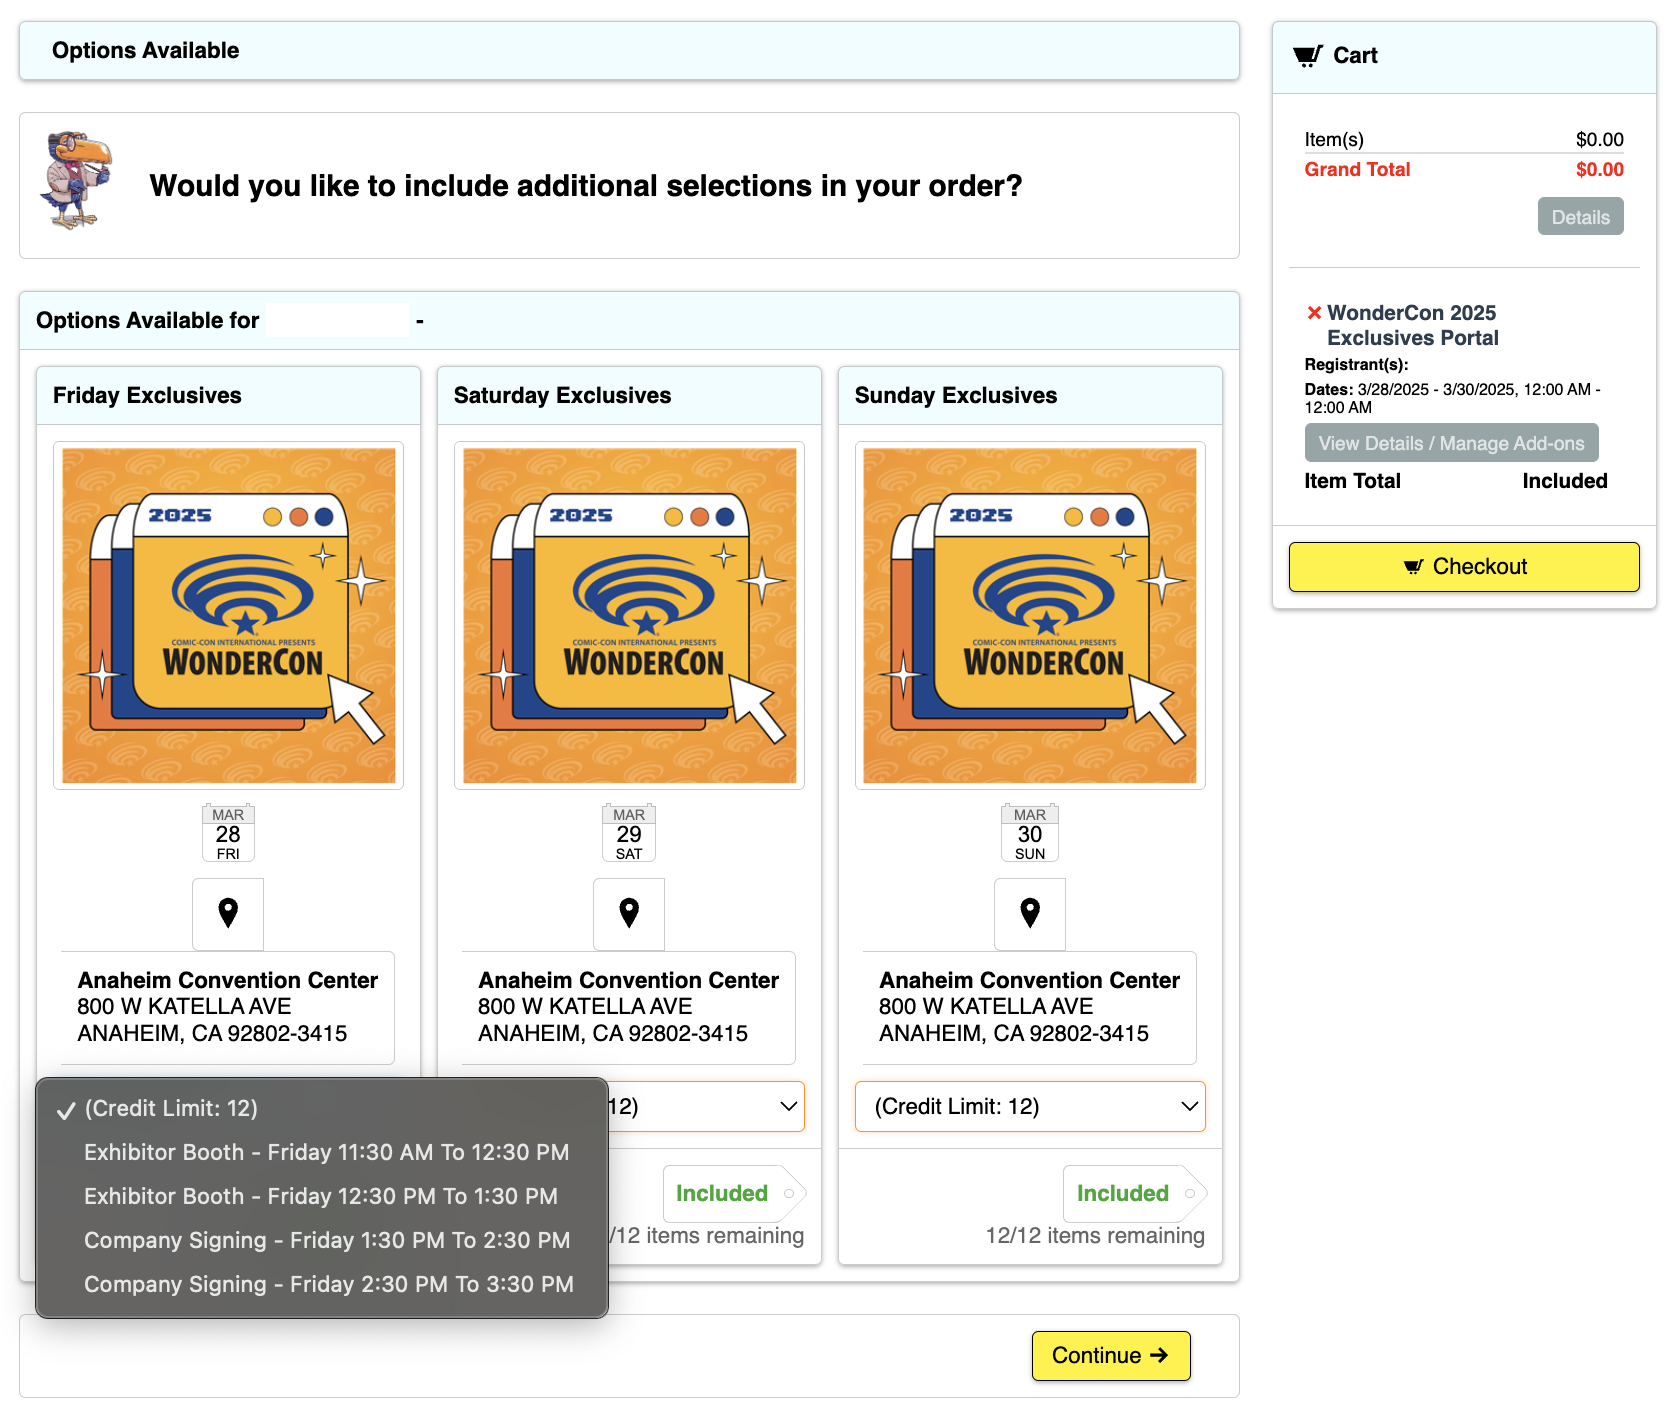Click the Friday map pin location icon

point(228,913)
